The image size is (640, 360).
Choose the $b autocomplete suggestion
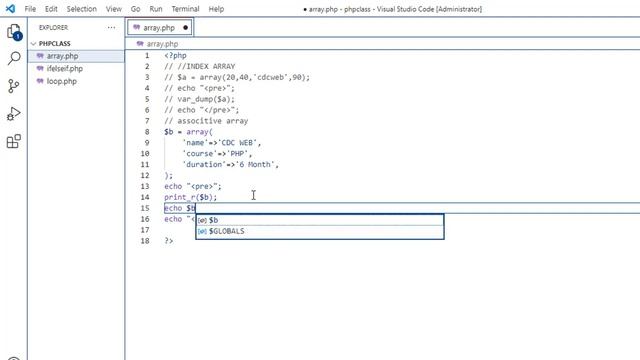pyautogui.click(x=320, y=220)
